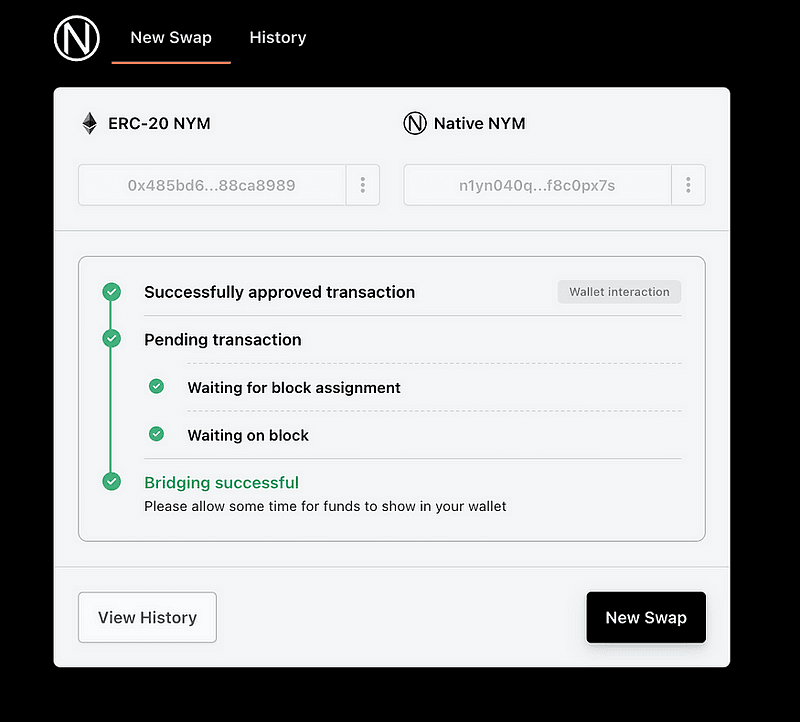800x722 pixels.
Task: Click checkmark next to Successfully approved transaction
Action: pyautogui.click(x=111, y=292)
